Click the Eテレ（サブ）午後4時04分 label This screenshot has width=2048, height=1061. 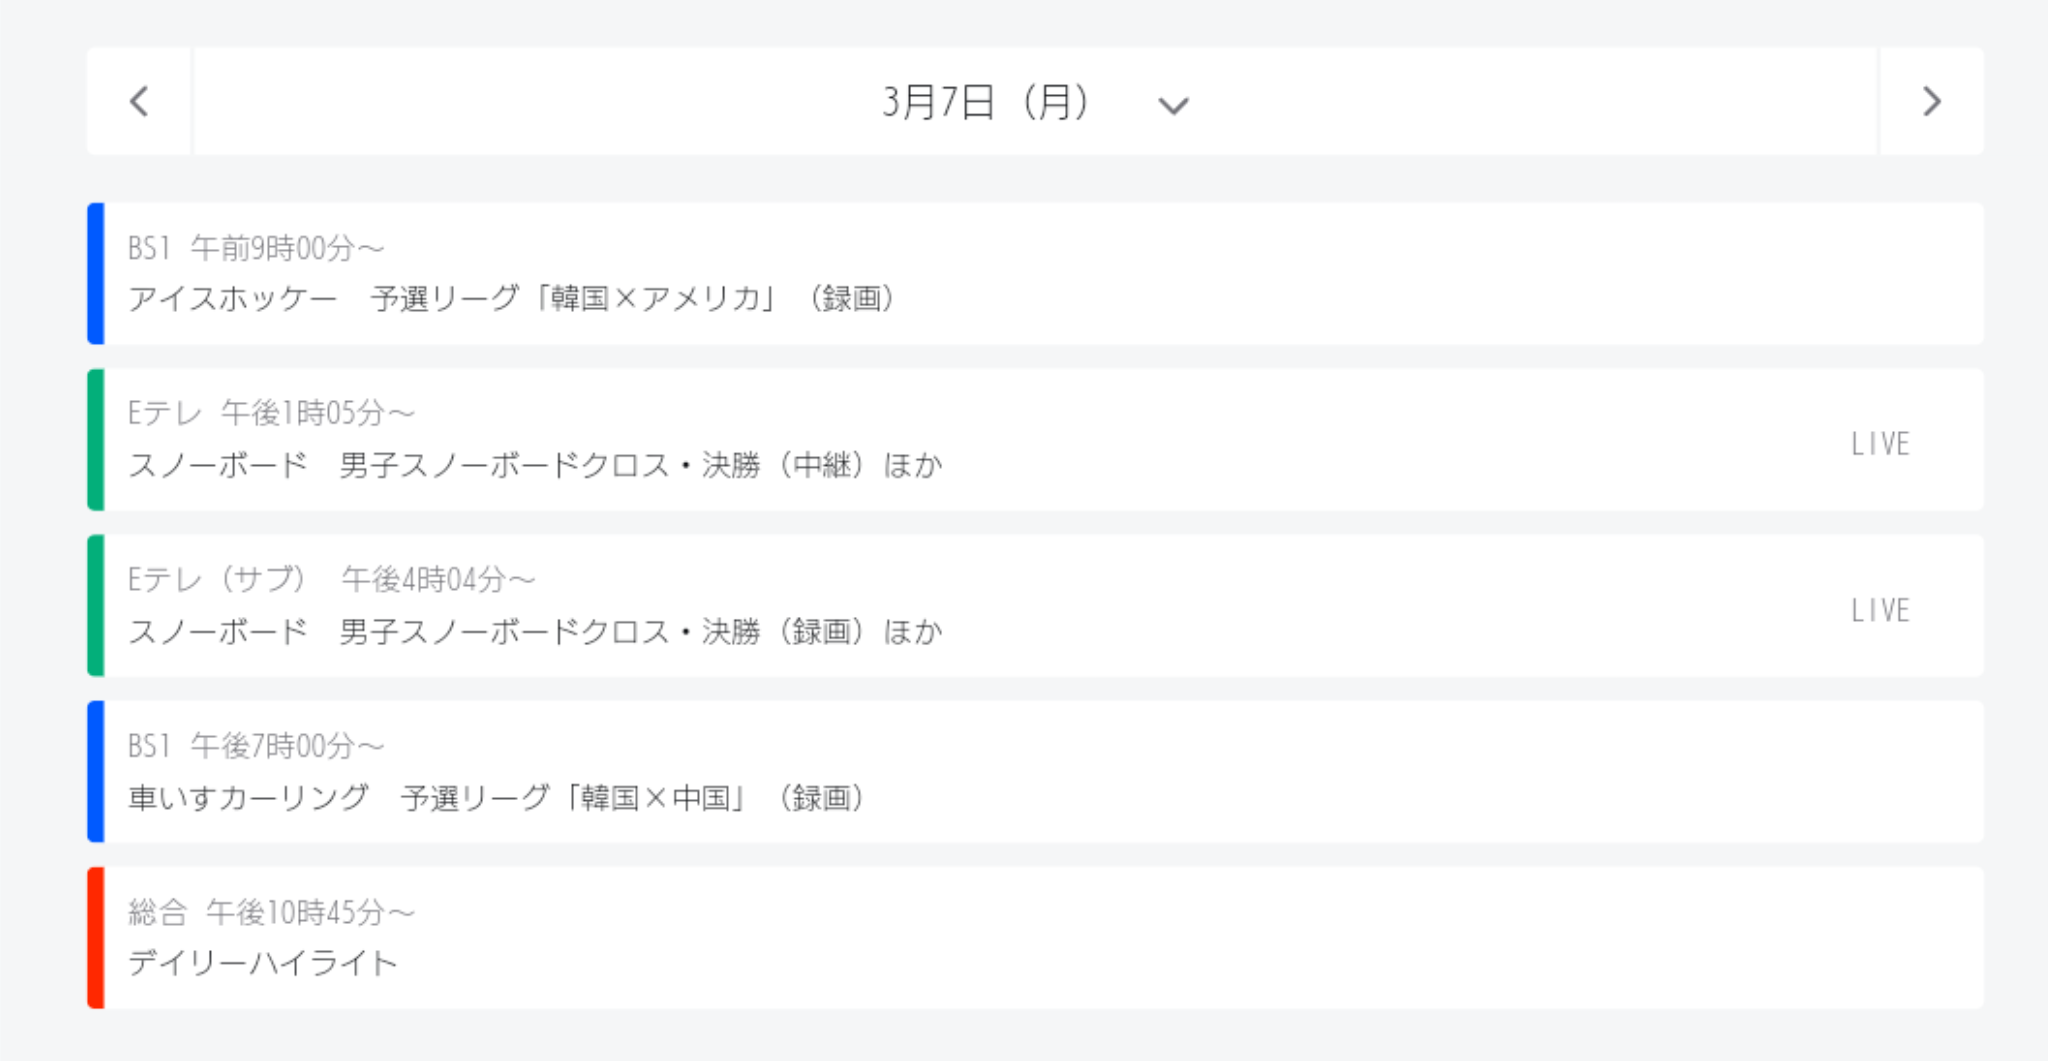[x=331, y=579]
